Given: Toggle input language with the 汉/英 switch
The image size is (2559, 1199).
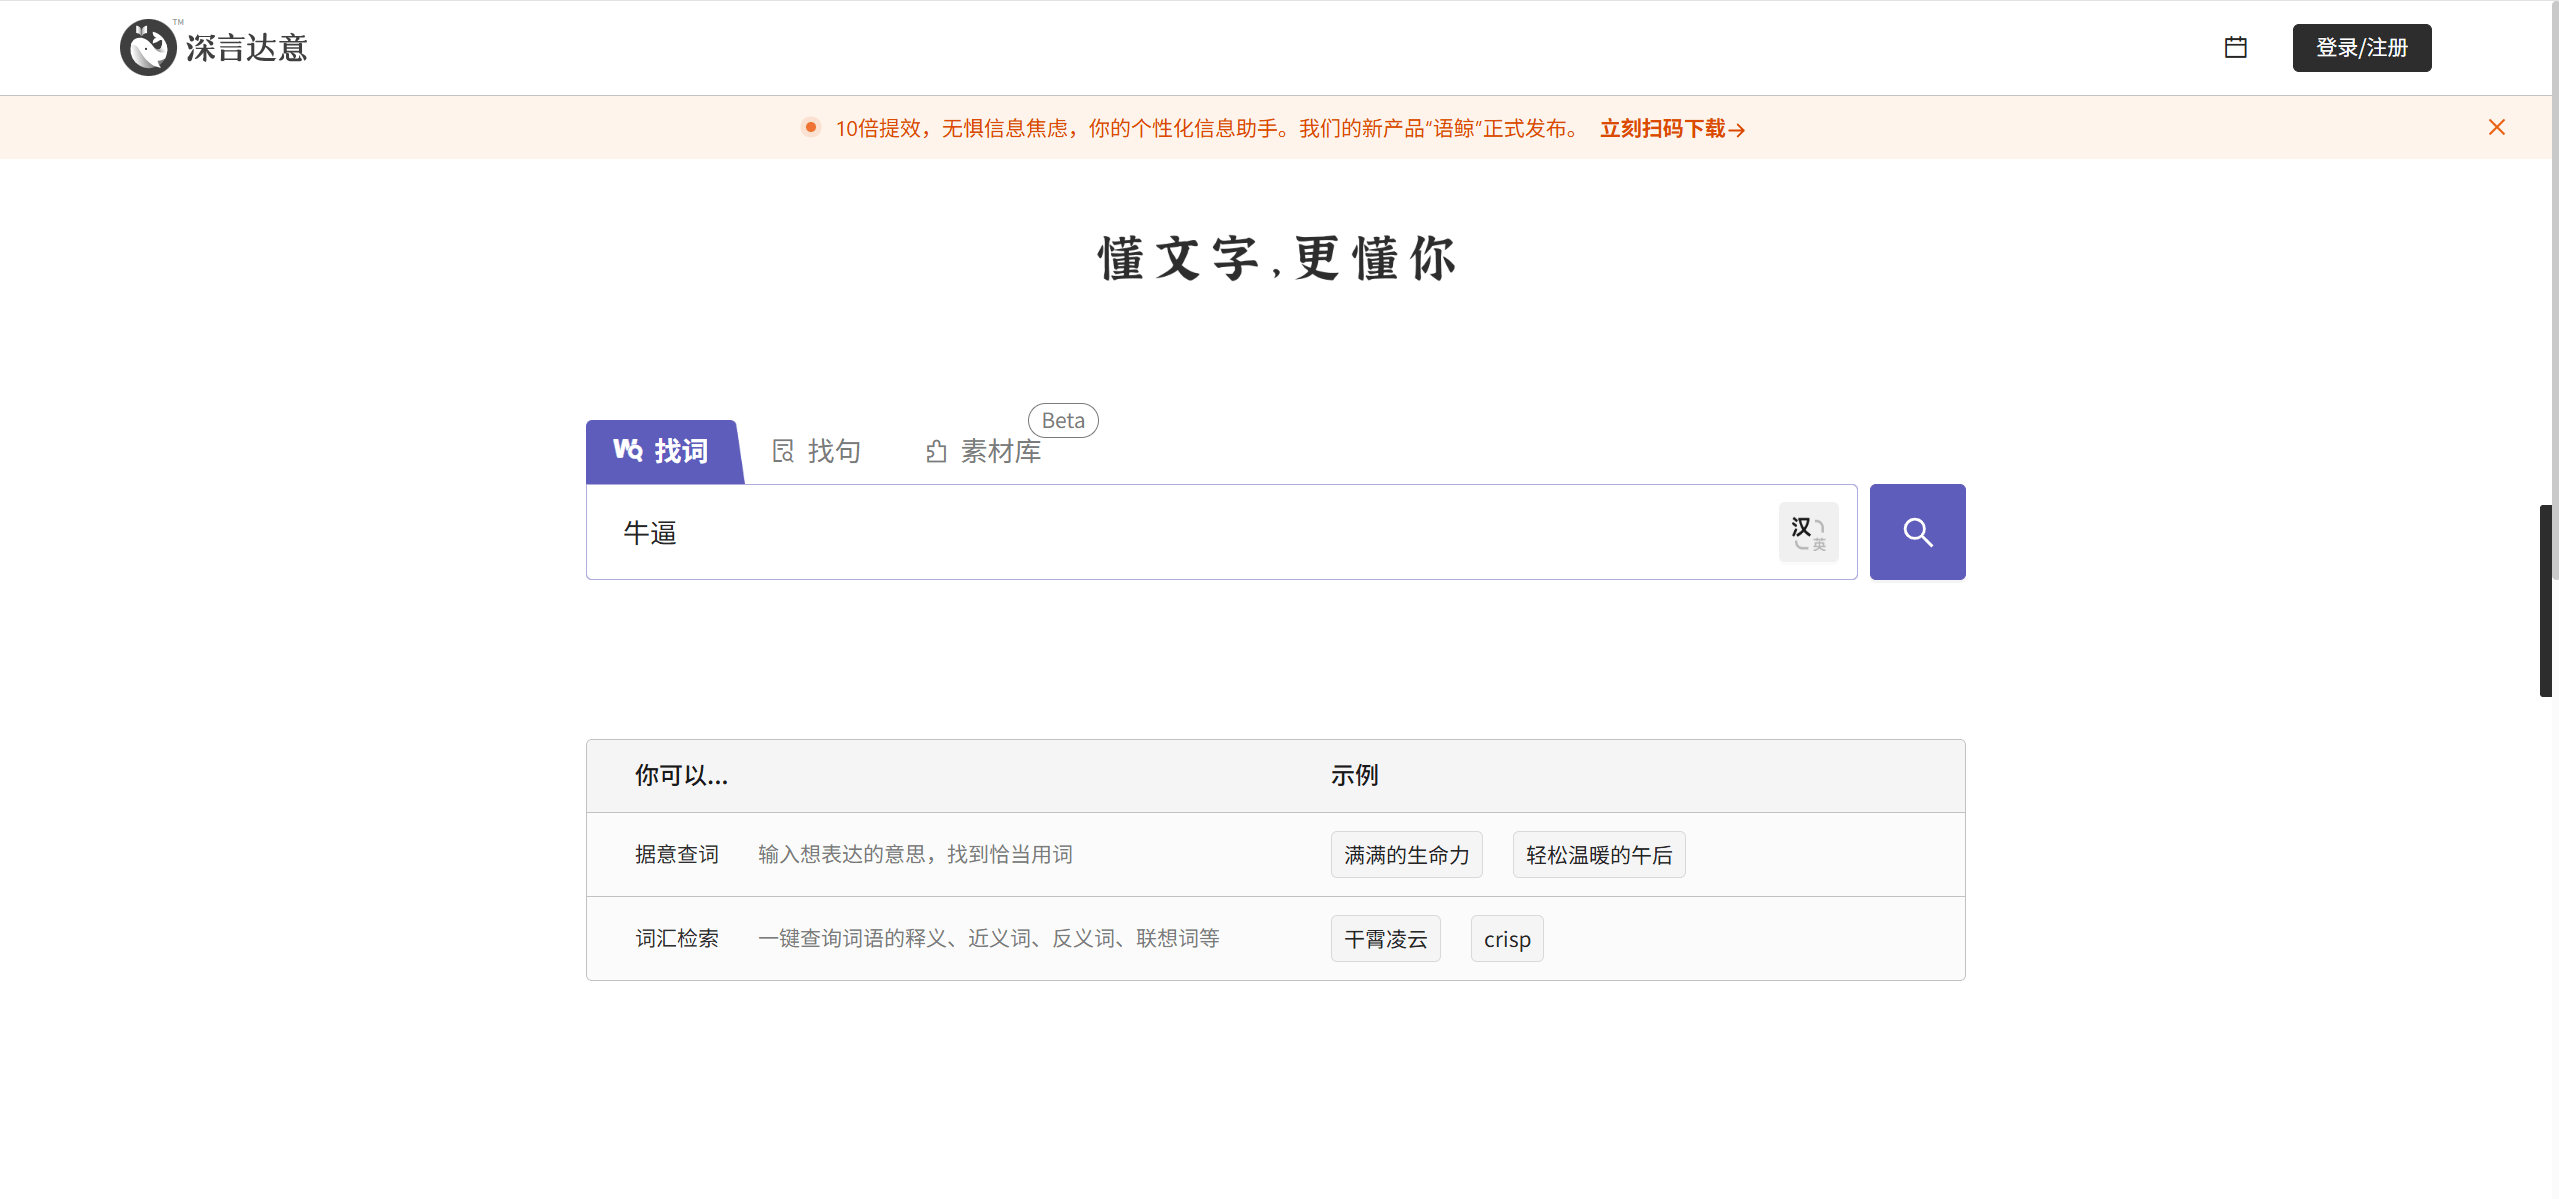Looking at the screenshot, I should [x=1808, y=531].
